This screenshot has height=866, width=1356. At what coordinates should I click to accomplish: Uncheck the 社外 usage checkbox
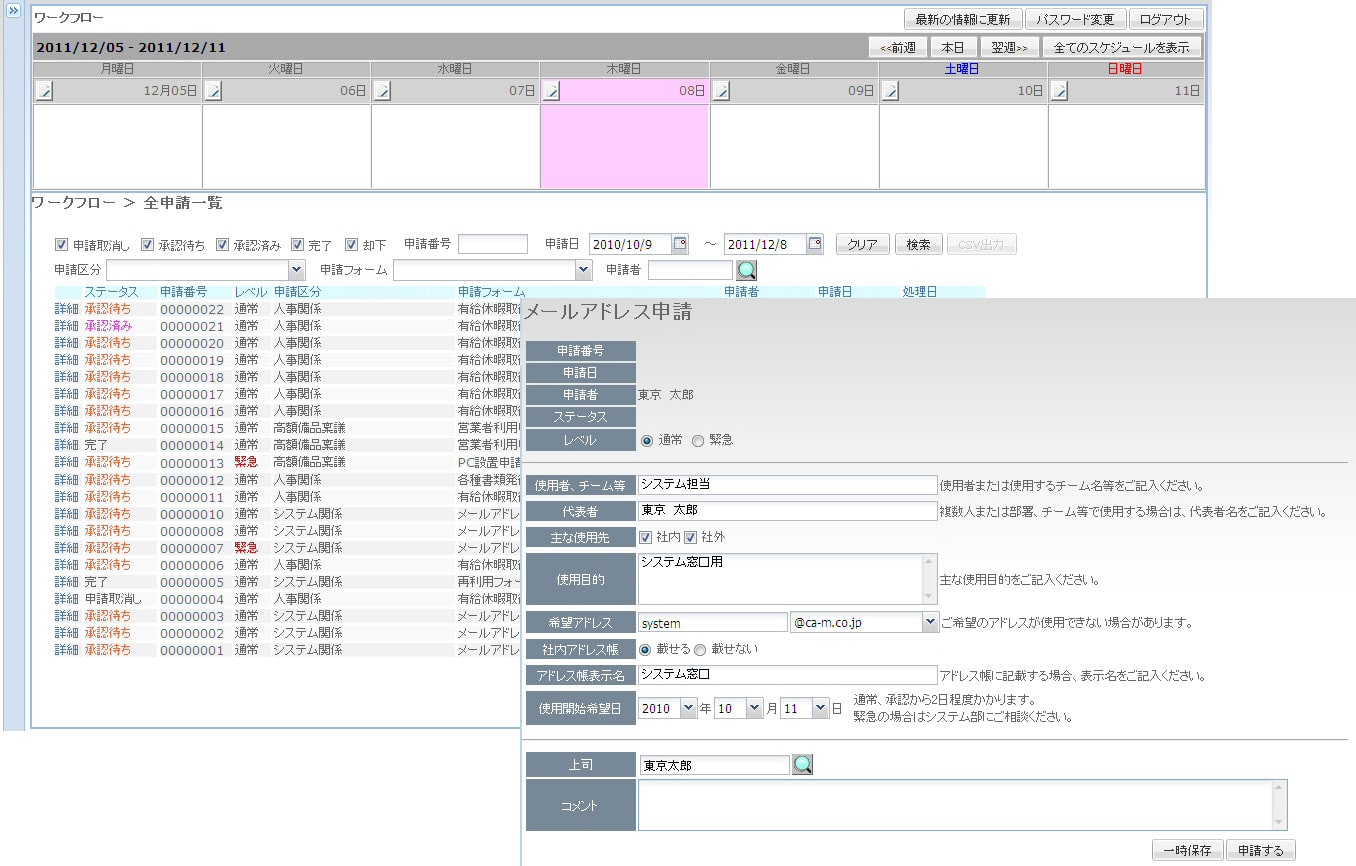tap(690, 538)
